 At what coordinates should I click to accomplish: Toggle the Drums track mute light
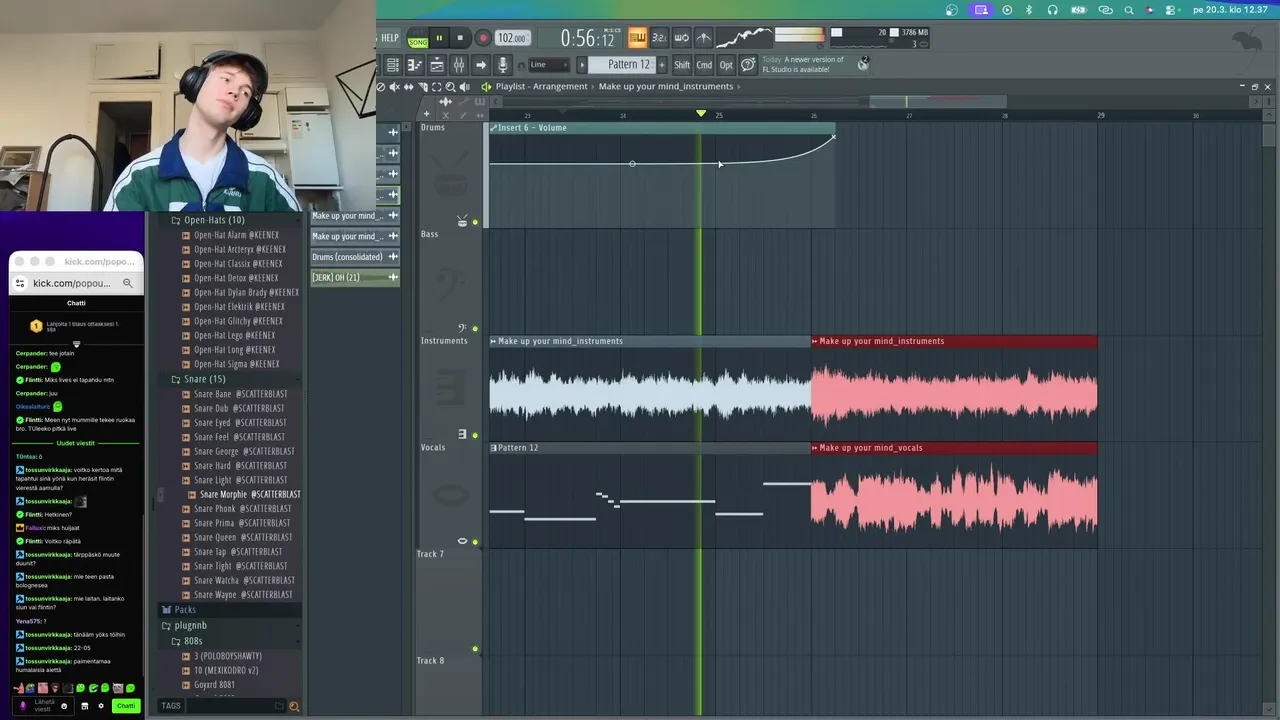click(475, 222)
